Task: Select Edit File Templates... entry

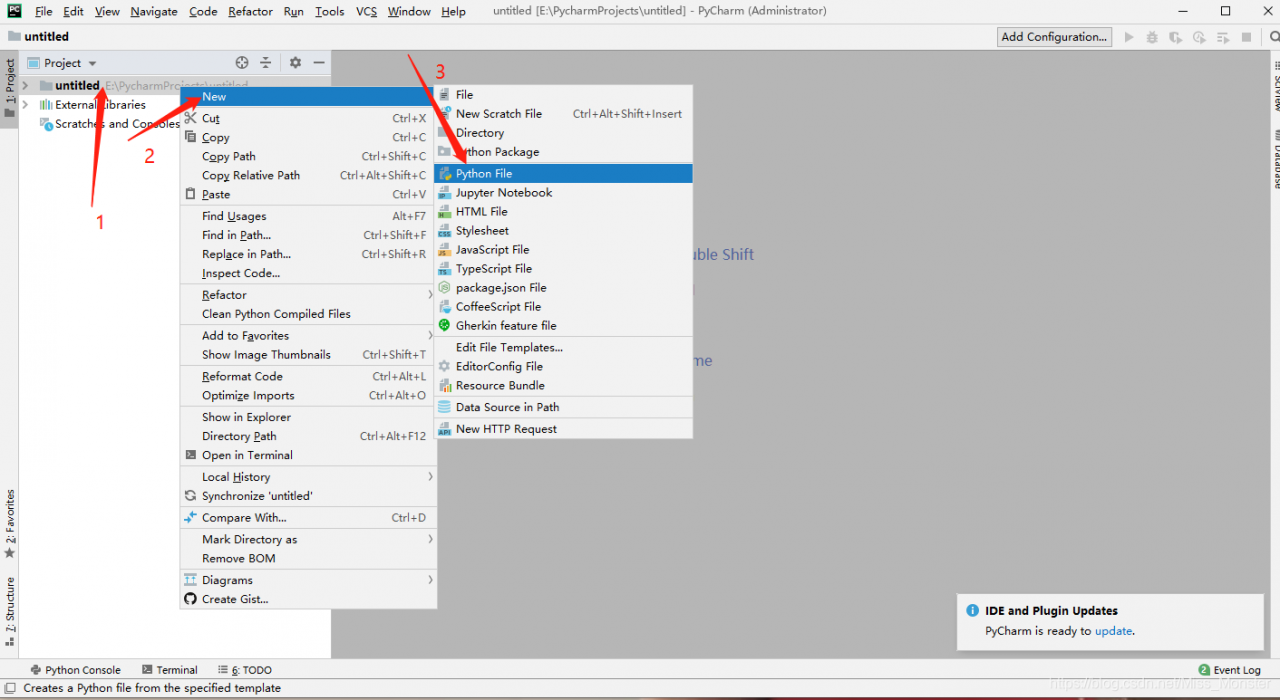Action: click(564, 348)
